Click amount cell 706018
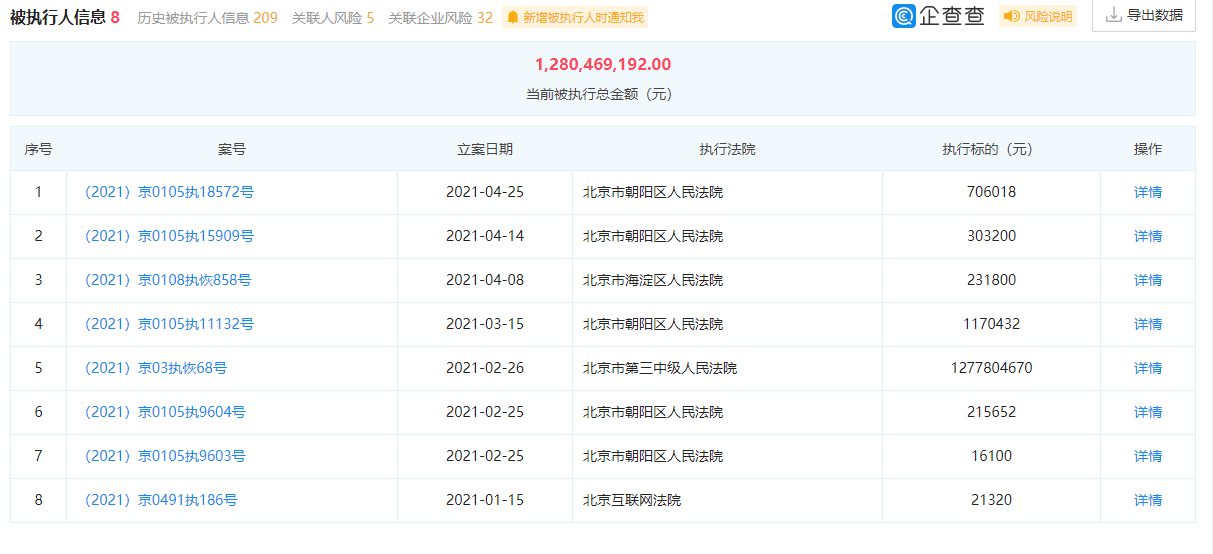The image size is (1213, 554). pyautogui.click(x=991, y=192)
